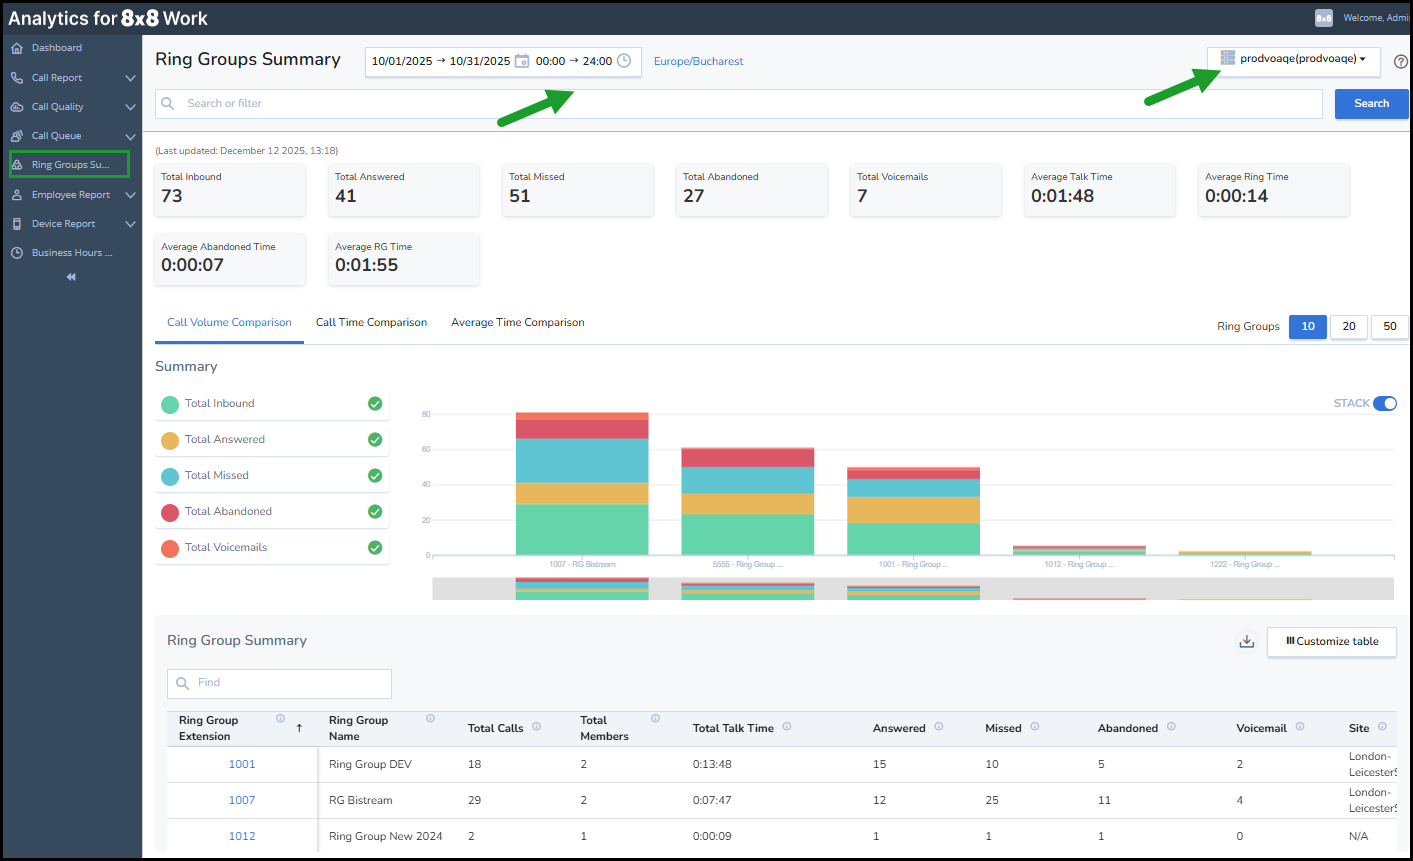
Task: Click the red Total Abandoned color swatch
Action: coord(170,512)
